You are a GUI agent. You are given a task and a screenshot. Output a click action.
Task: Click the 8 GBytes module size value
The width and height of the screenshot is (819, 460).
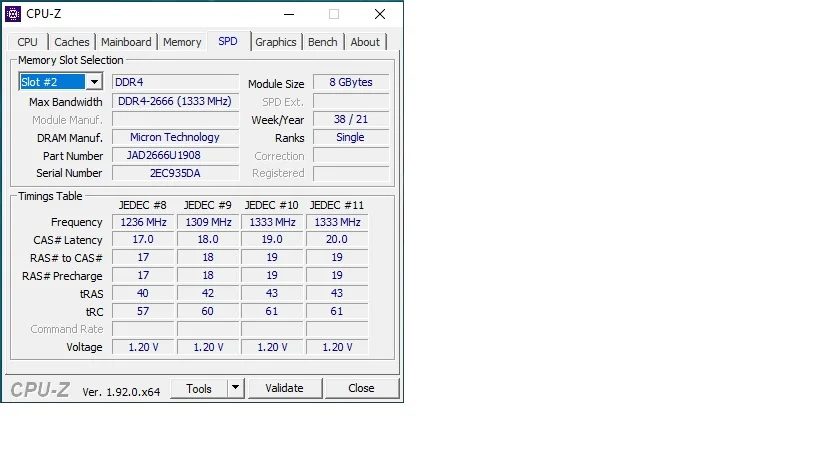[x=351, y=82]
